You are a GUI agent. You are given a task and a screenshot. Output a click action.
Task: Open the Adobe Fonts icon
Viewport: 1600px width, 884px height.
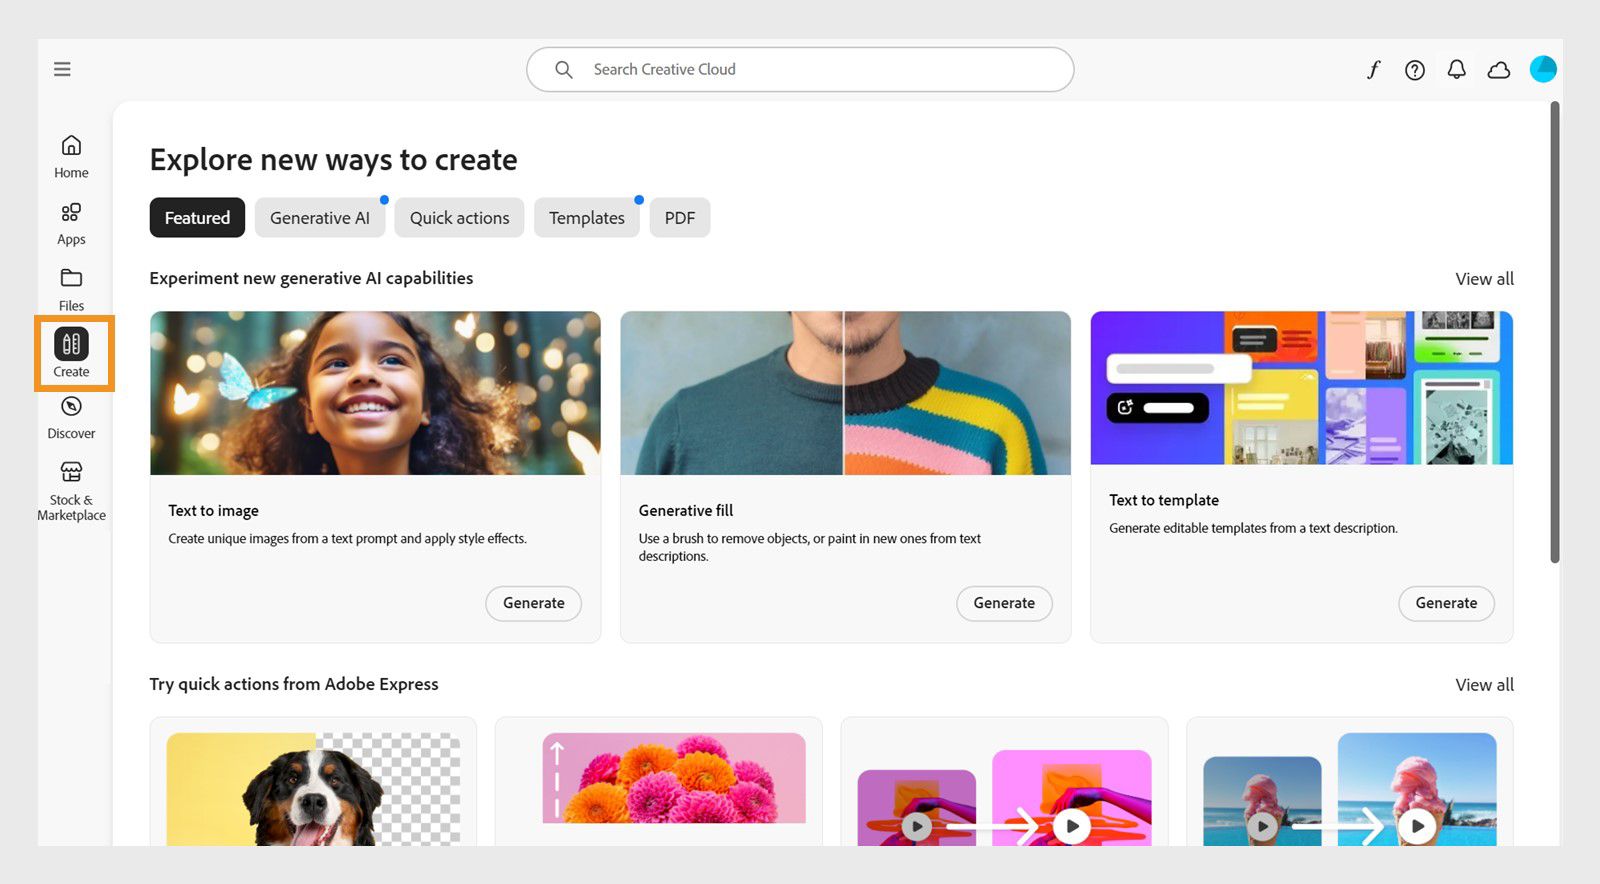coord(1373,69)
